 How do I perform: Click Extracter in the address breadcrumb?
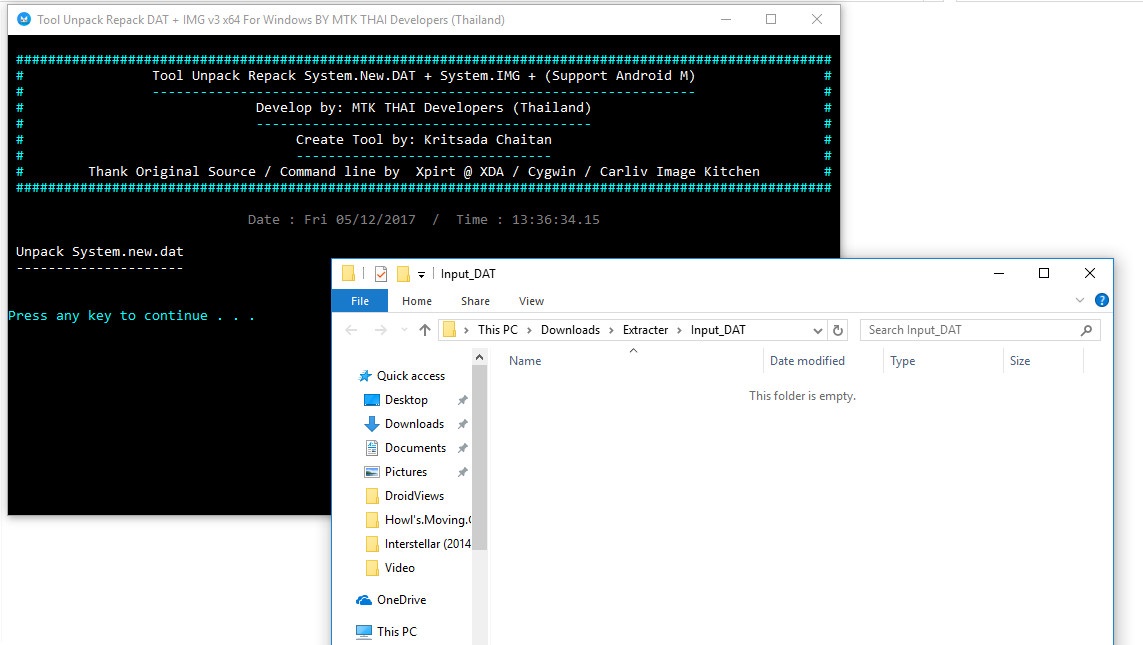click(645, 330)
